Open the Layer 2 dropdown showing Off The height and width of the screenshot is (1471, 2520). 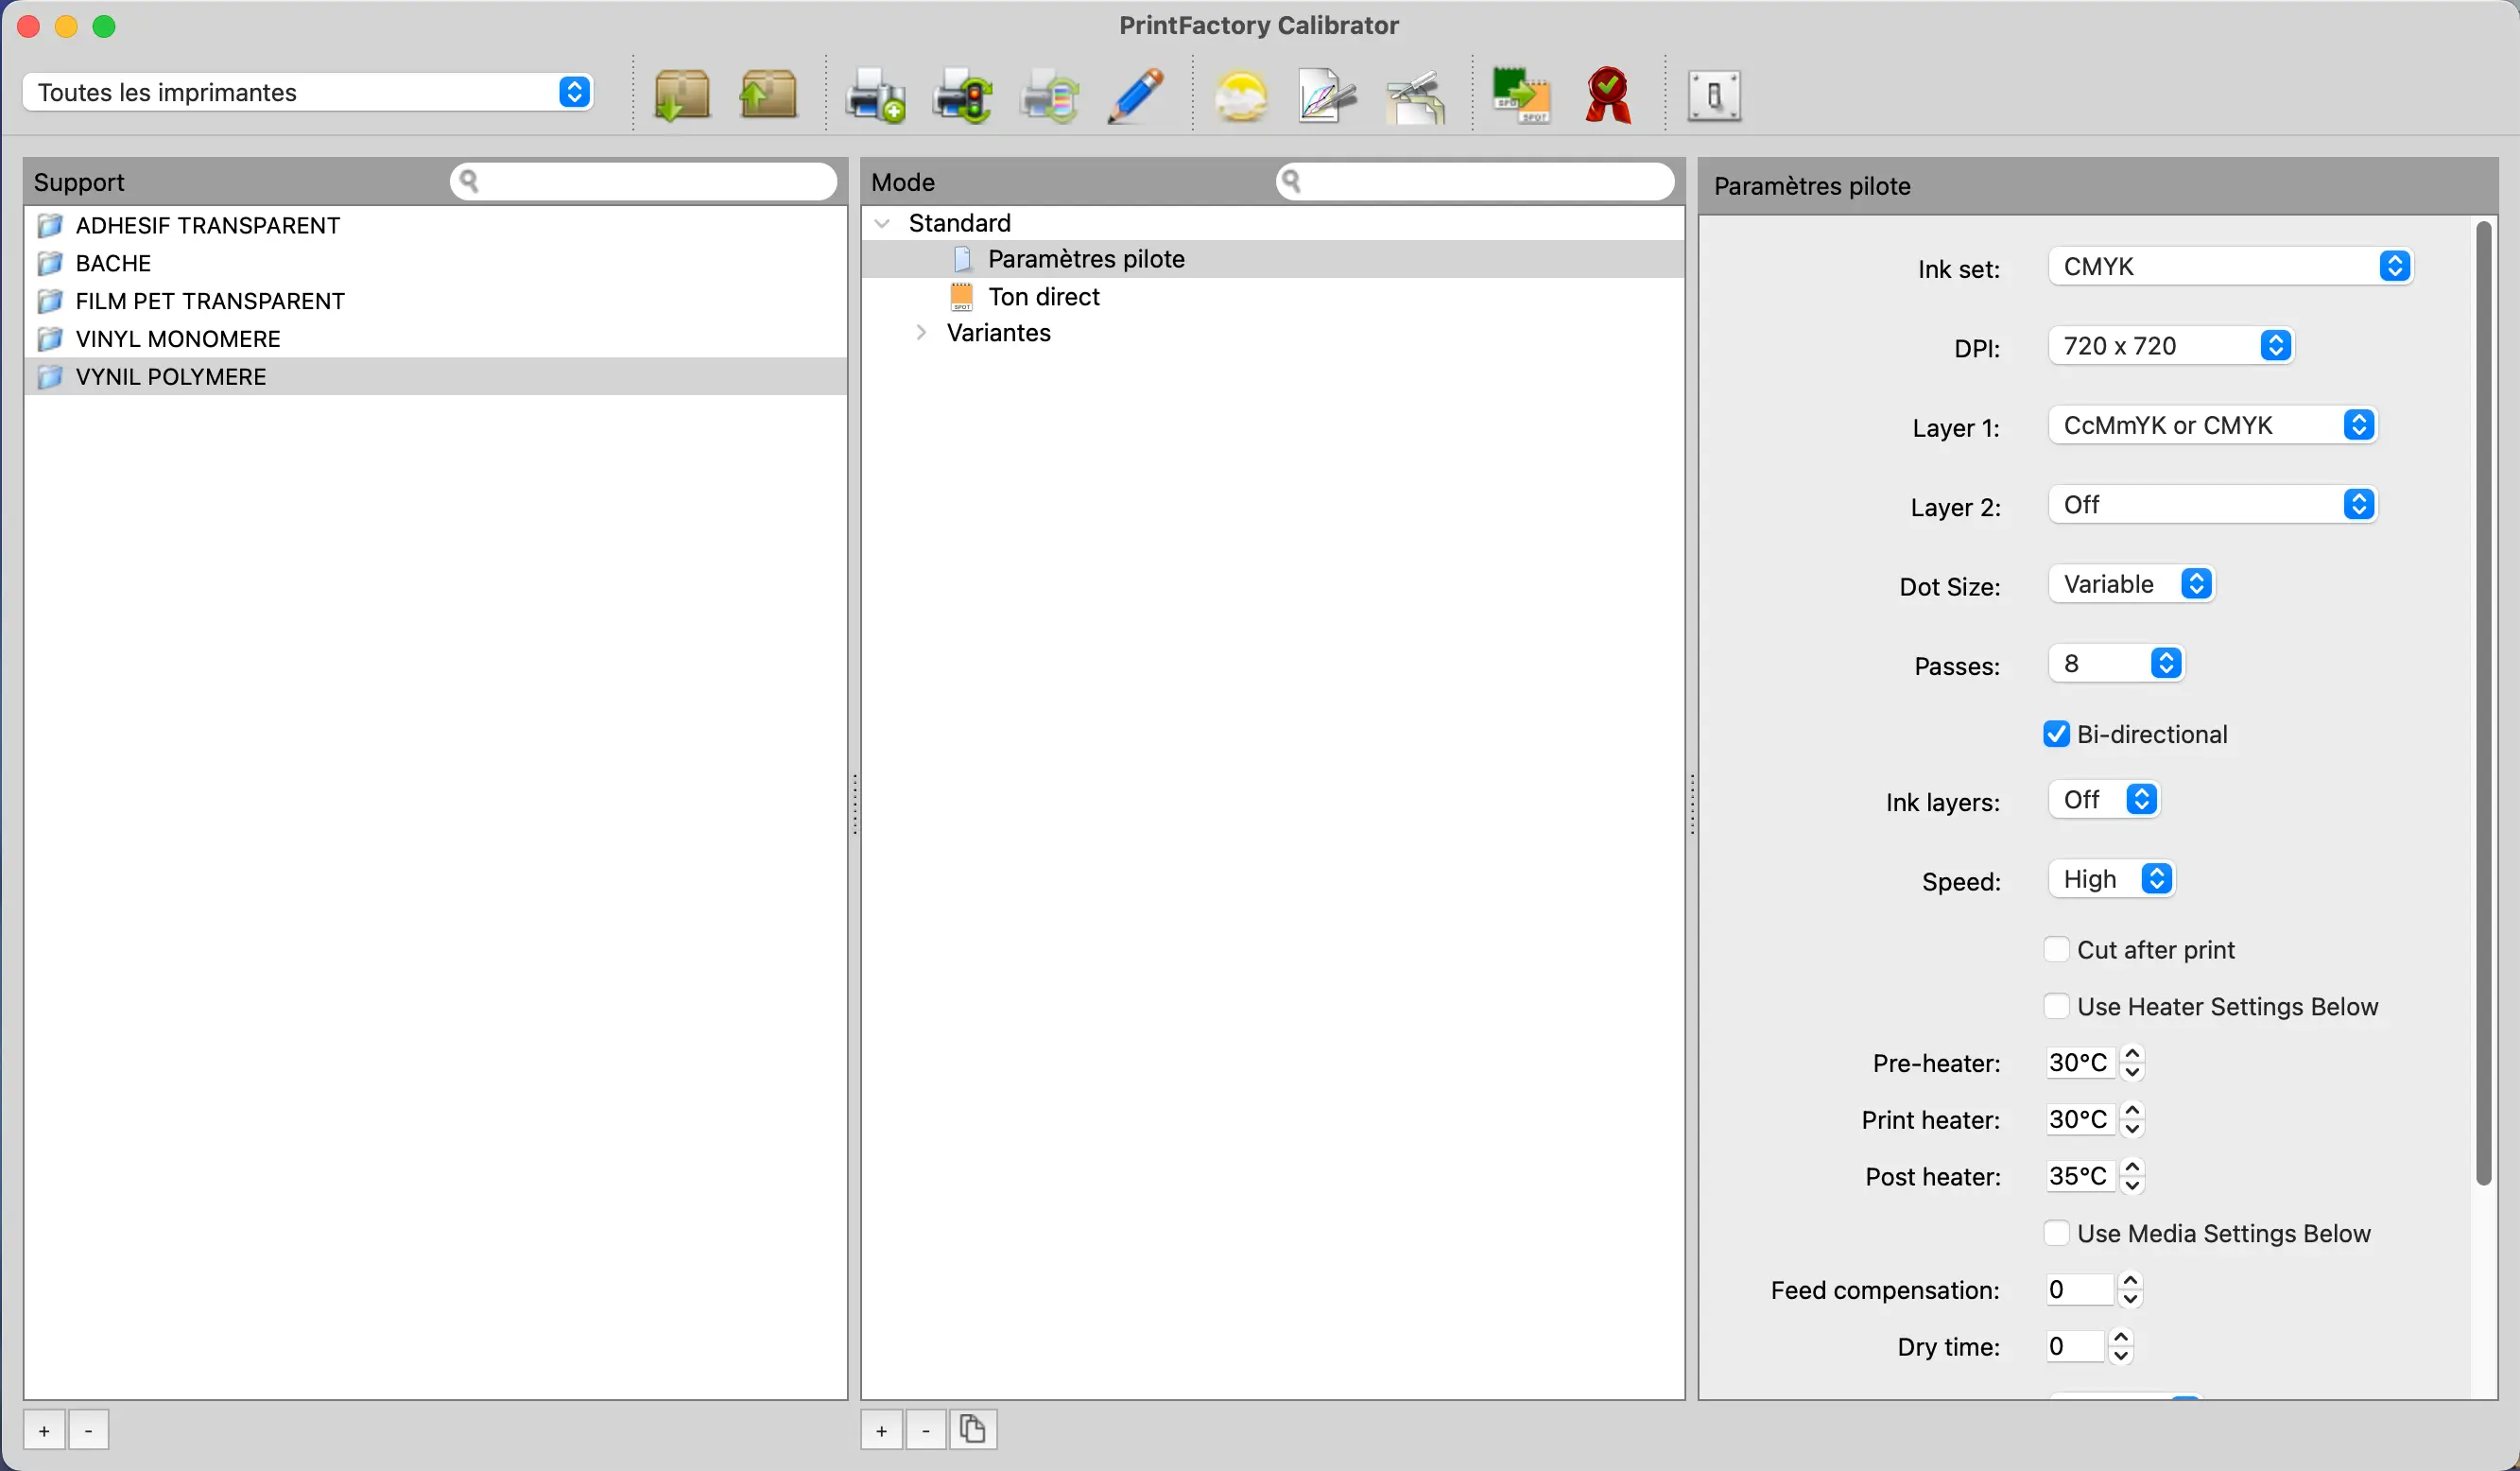[2212, 504]
